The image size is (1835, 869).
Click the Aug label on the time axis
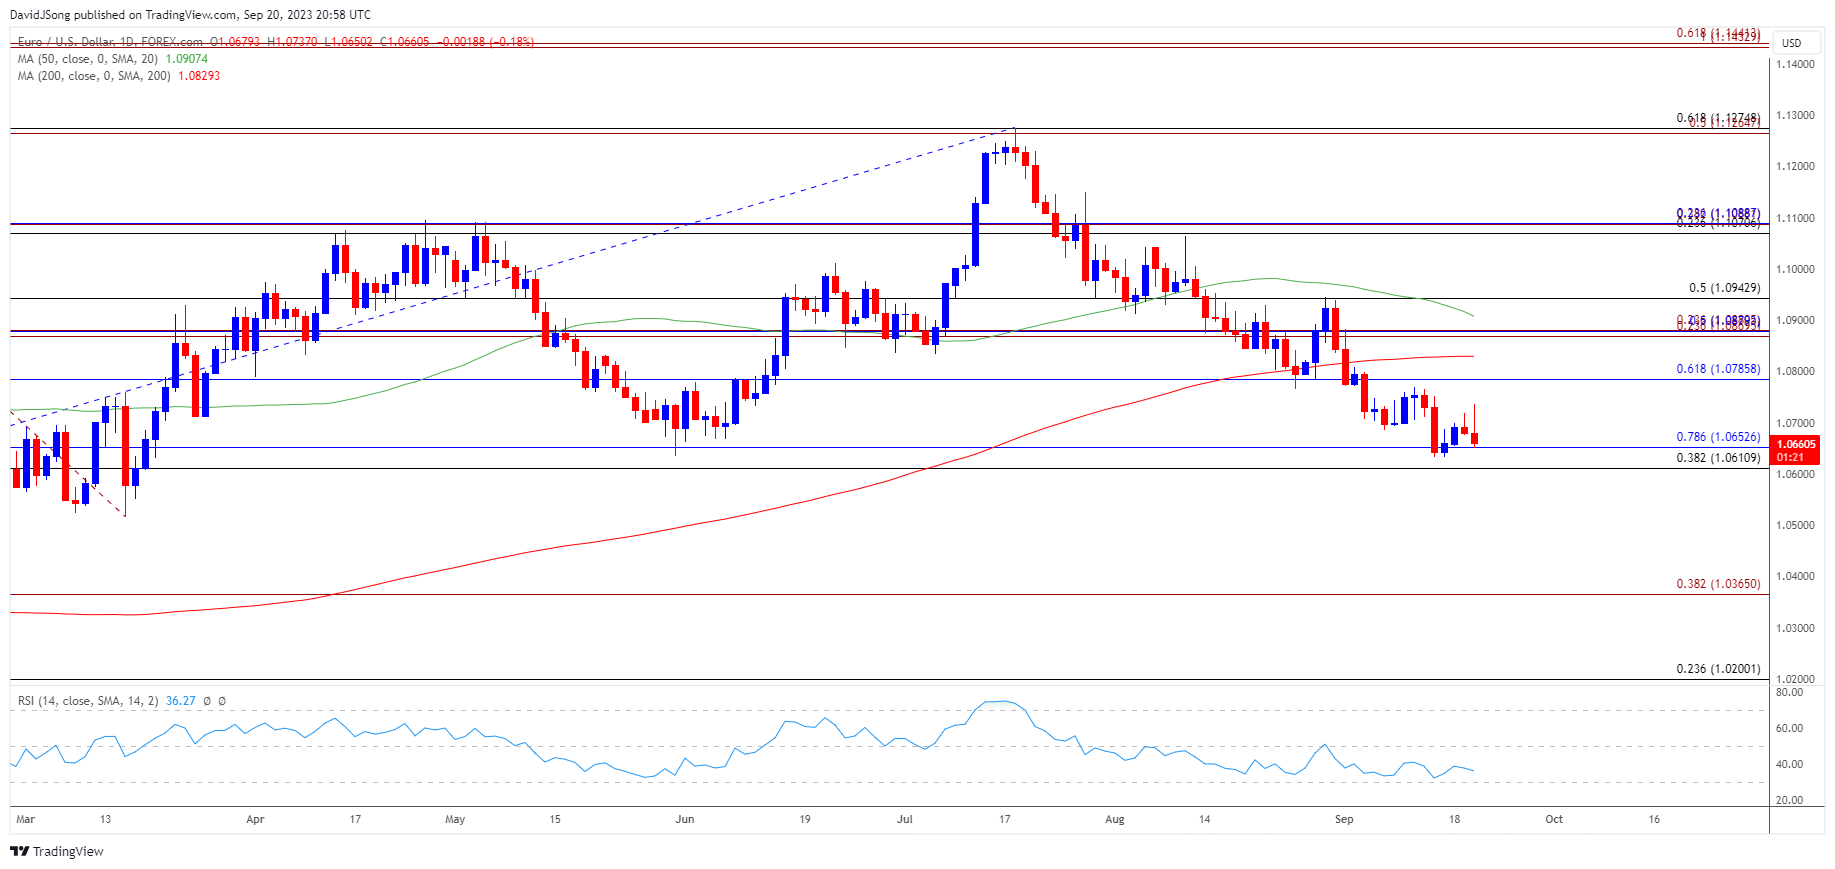[x=1115, y=819]
